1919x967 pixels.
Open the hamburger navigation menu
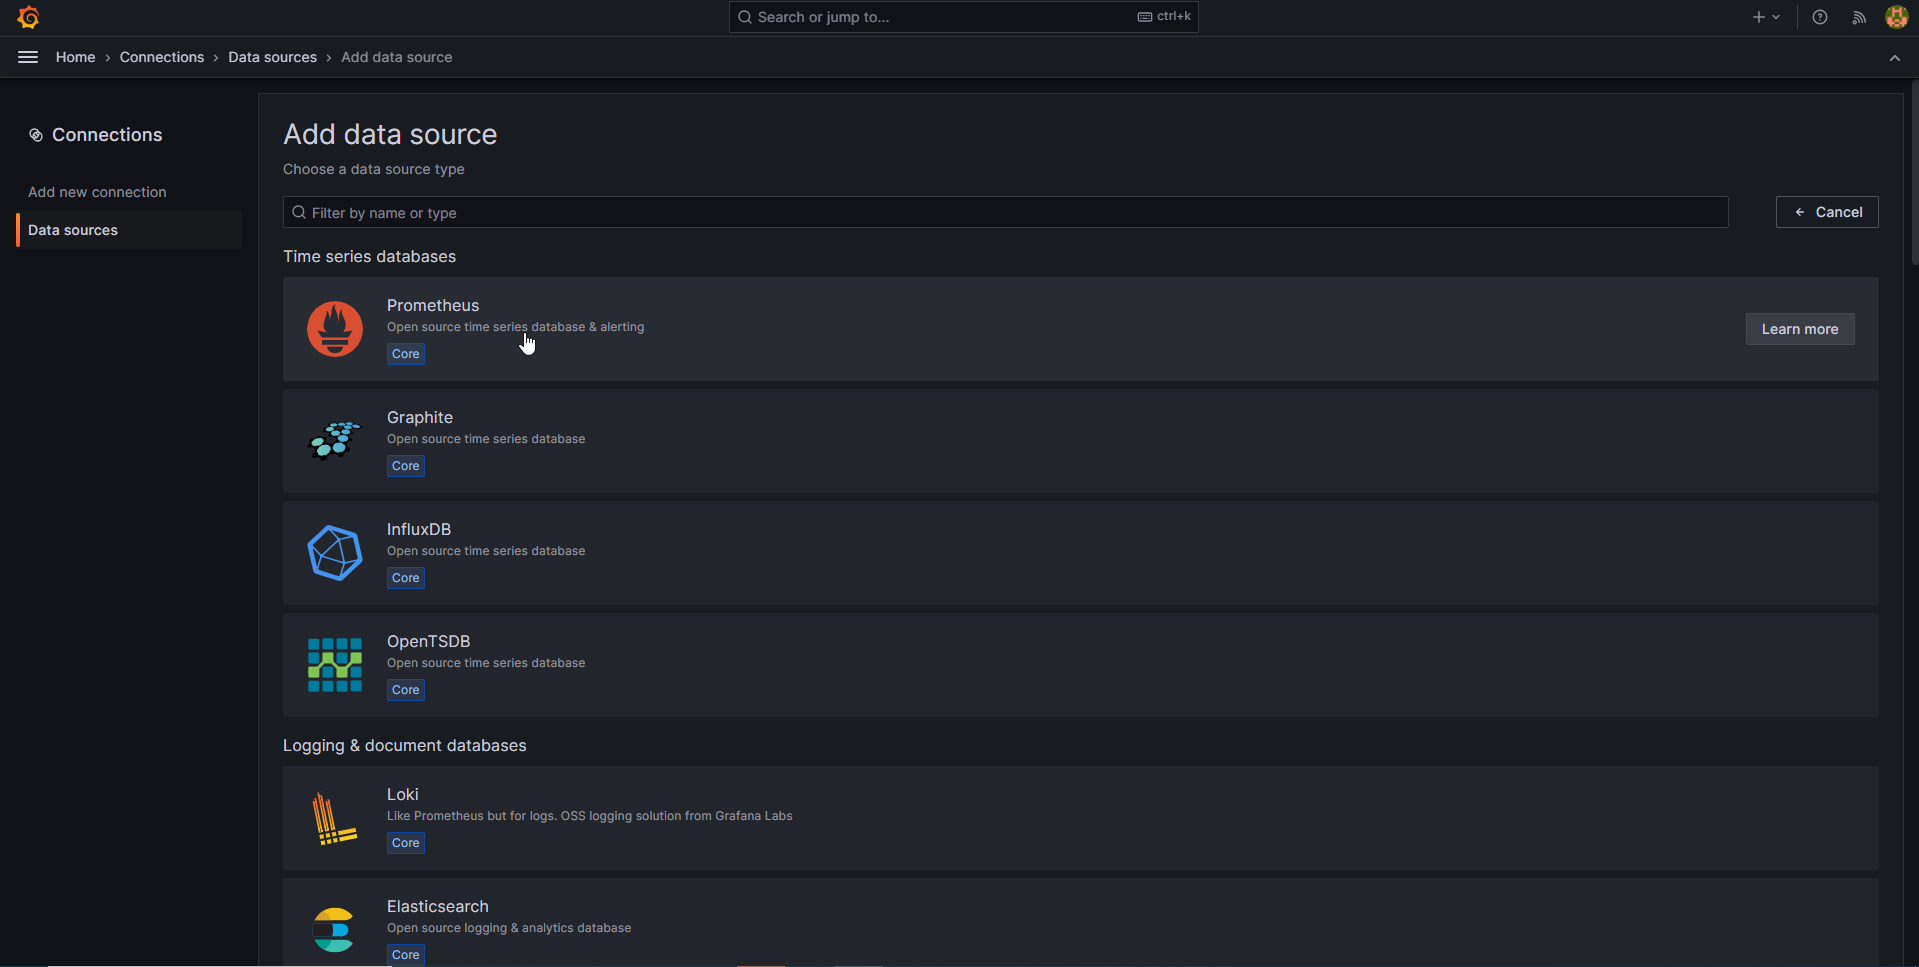point(28,57)
